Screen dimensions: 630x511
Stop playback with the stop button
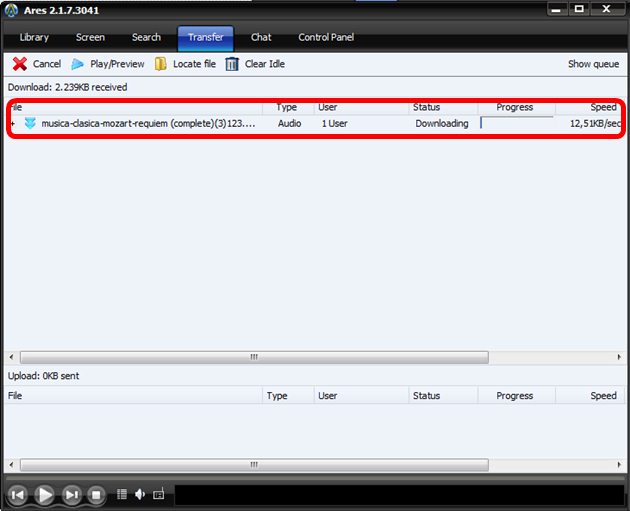pyautogui.click(x=96, y=495)
